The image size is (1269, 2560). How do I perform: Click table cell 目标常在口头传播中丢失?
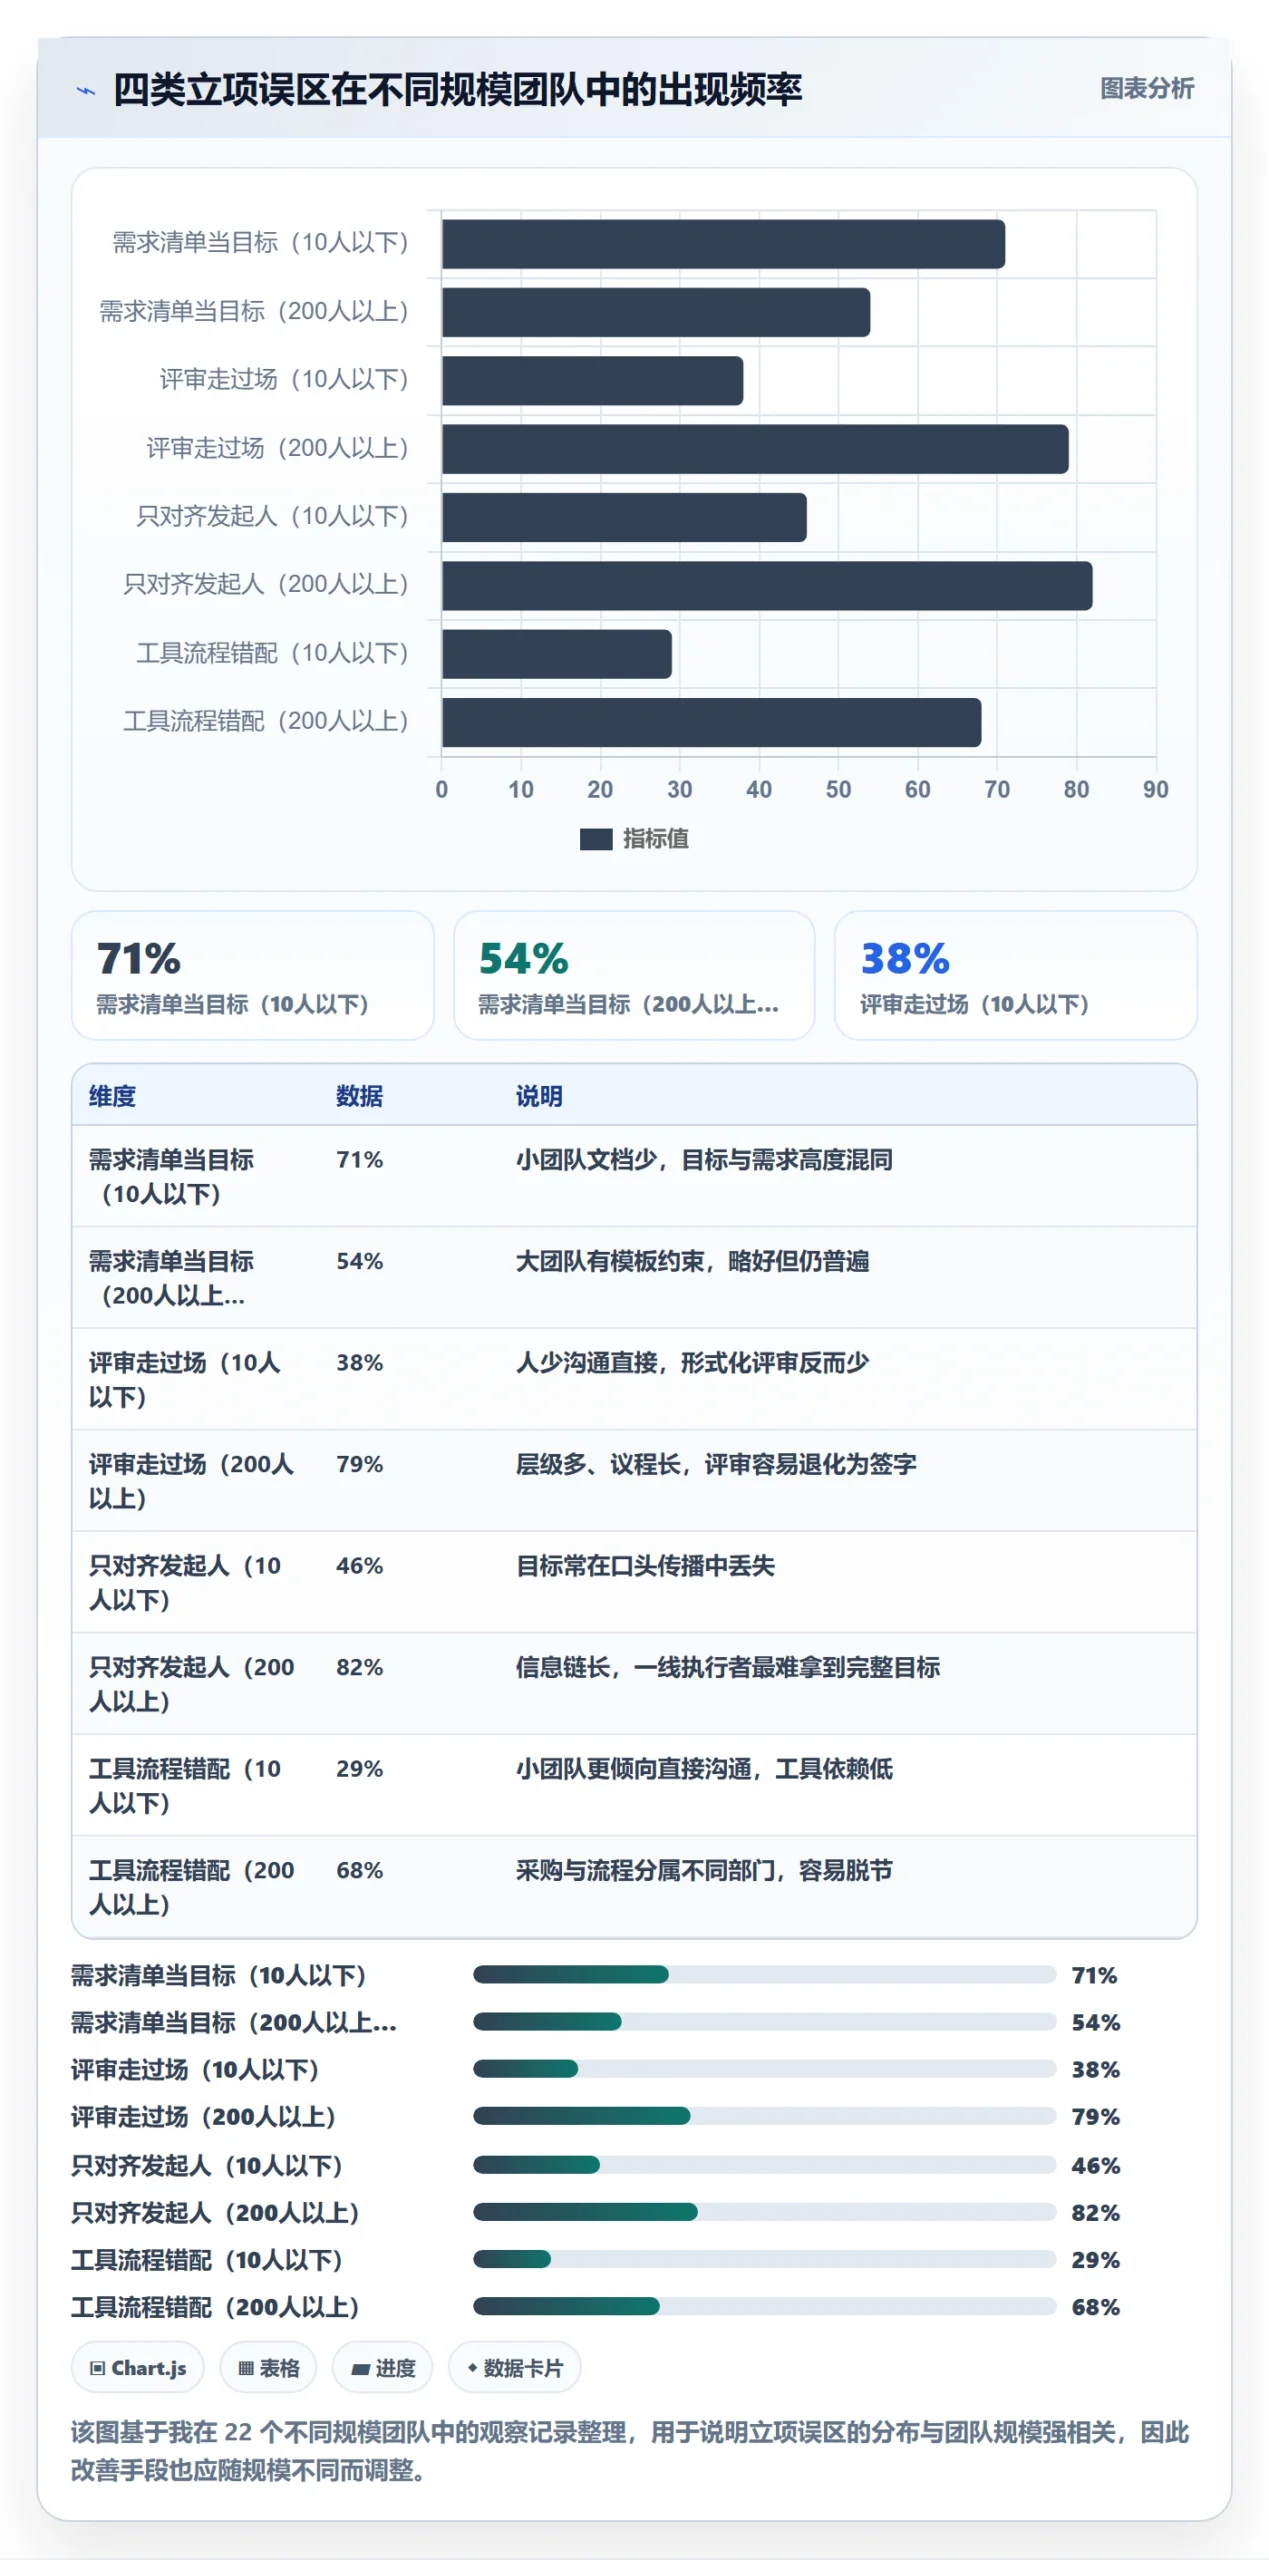coord(645,1566)
